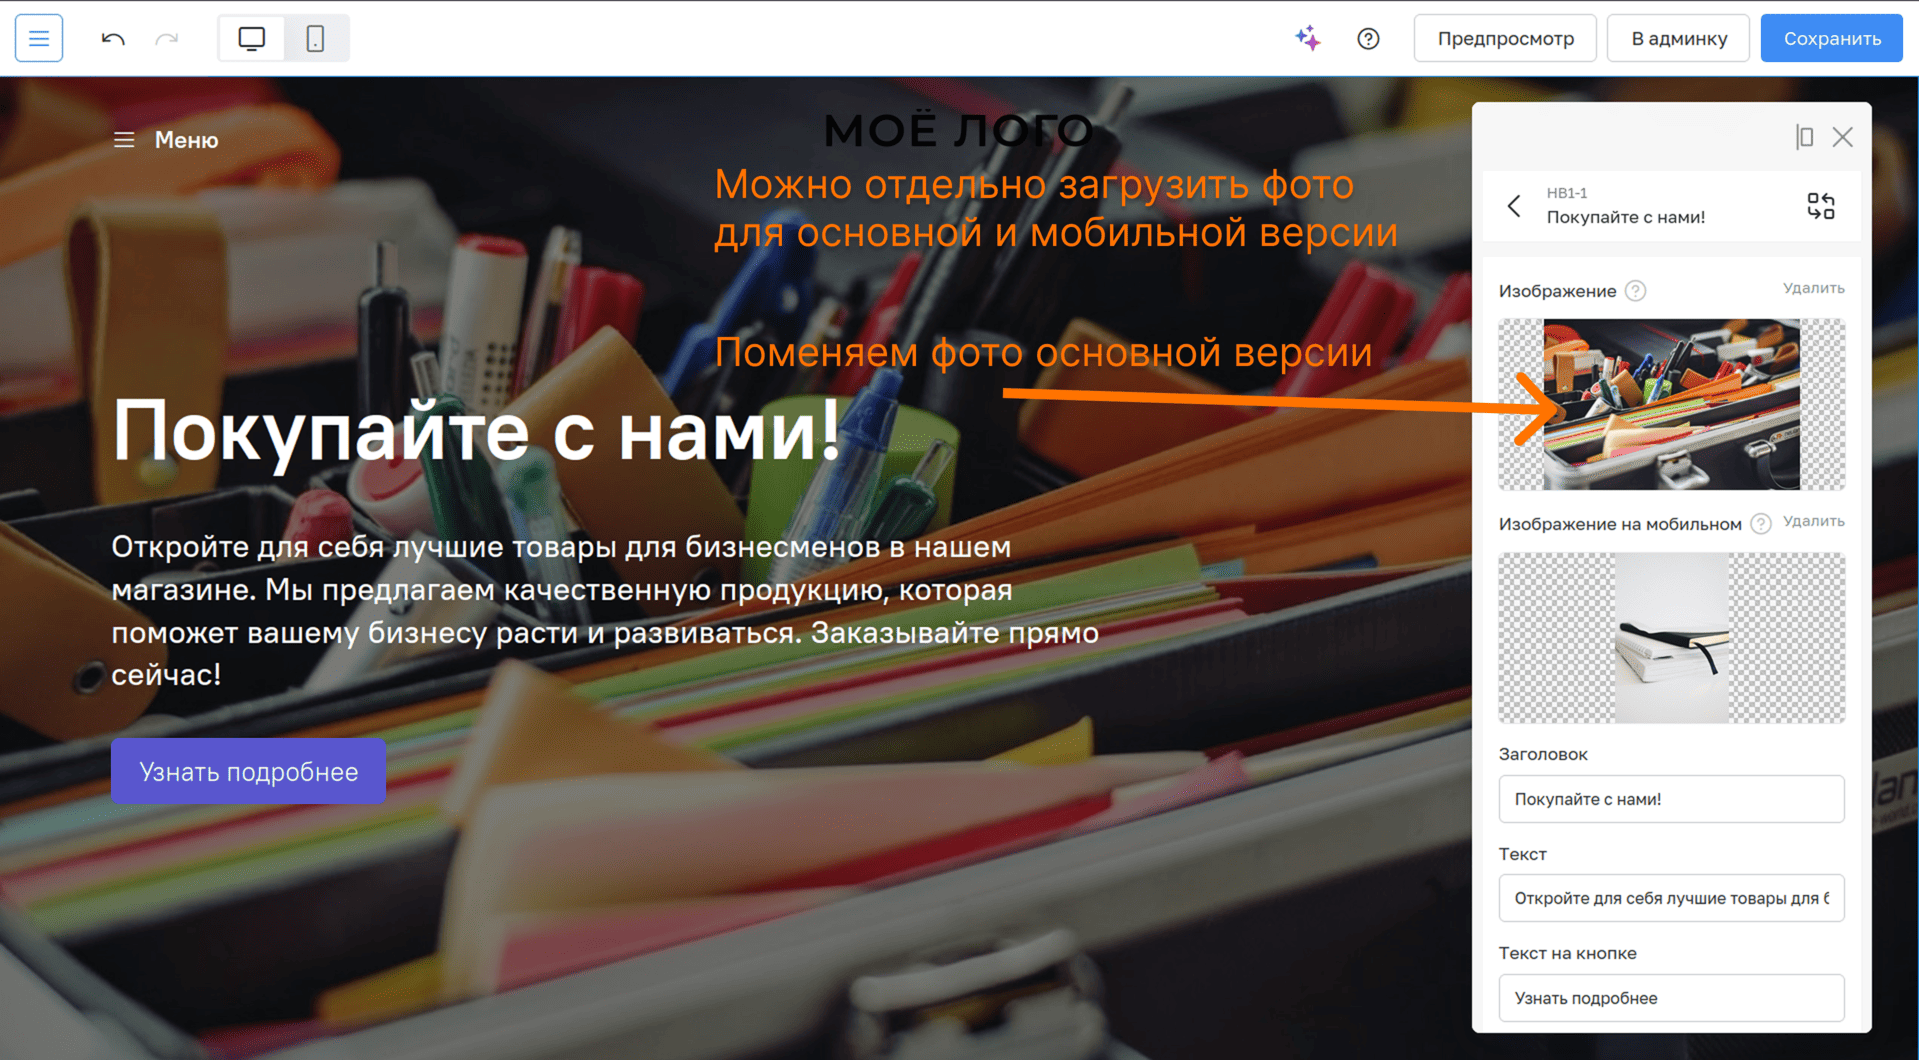Show help tooltip for Изображение
The image size is (1919, 1060).
pos(1635,291)
